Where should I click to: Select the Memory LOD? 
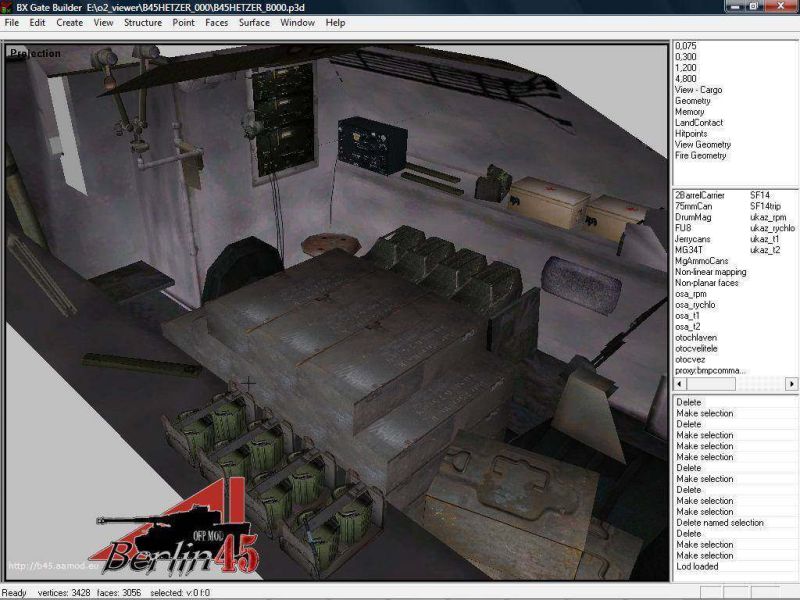[690, 112]
